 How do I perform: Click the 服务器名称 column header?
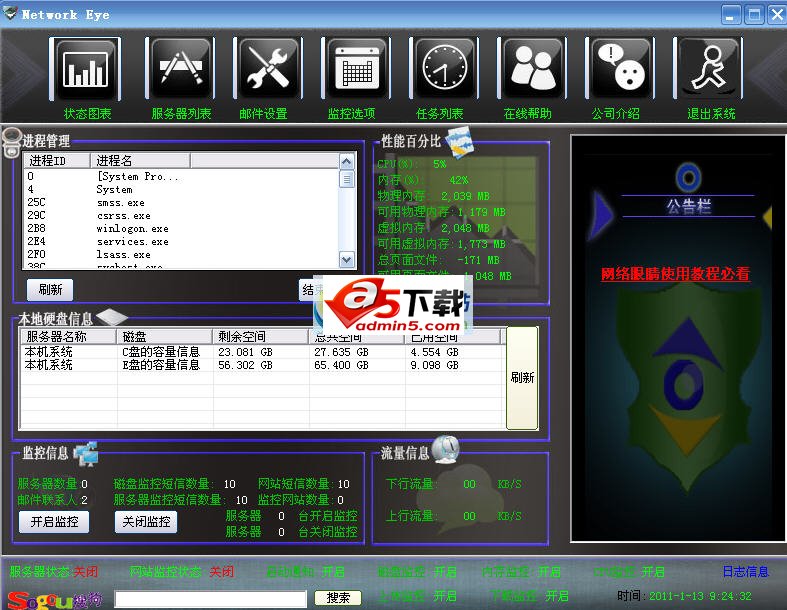[68, 336]
